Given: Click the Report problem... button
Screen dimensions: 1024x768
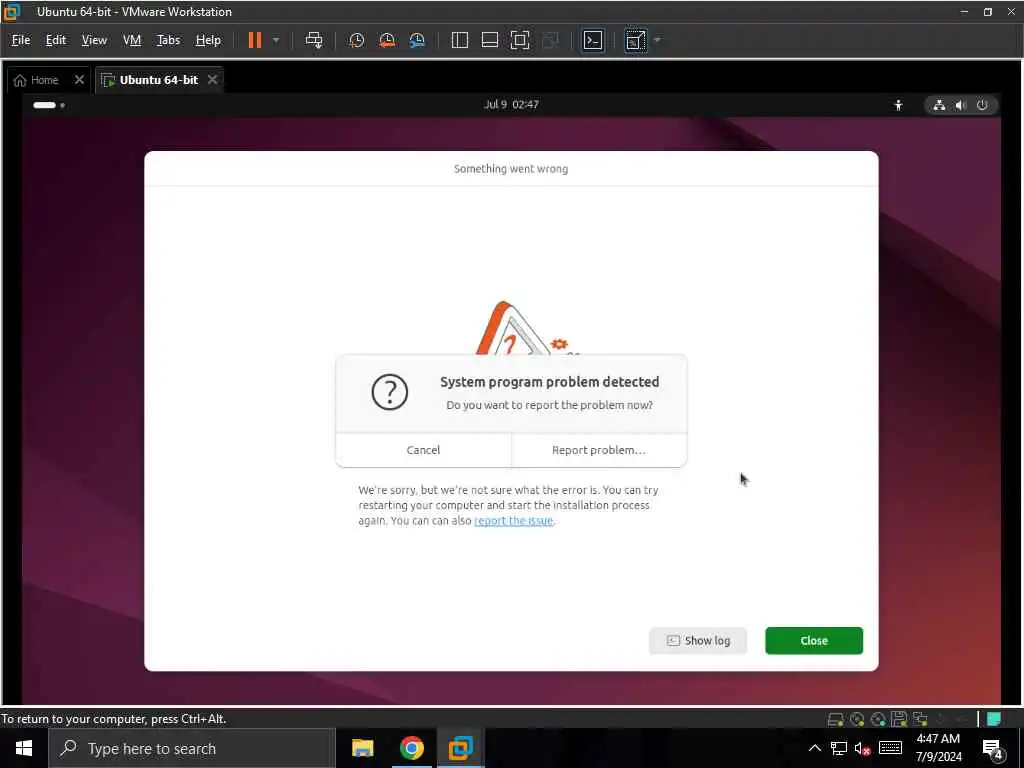Looking at the screenshot, I should tap(599, 450).
